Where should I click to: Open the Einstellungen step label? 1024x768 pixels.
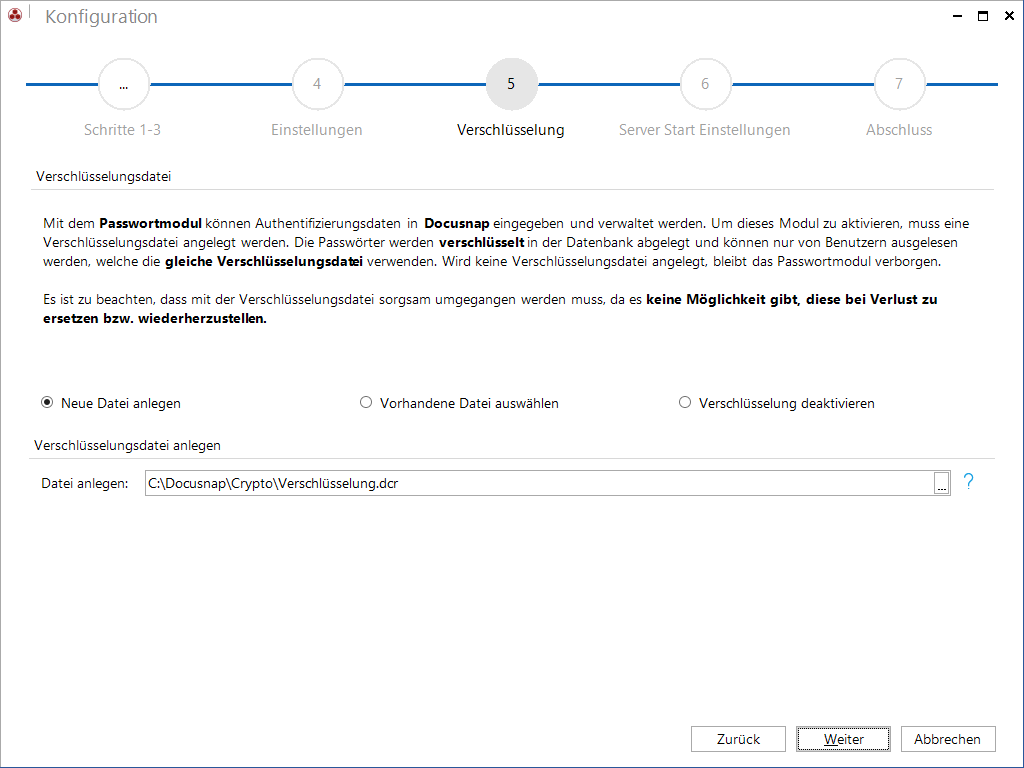point(317,130)
